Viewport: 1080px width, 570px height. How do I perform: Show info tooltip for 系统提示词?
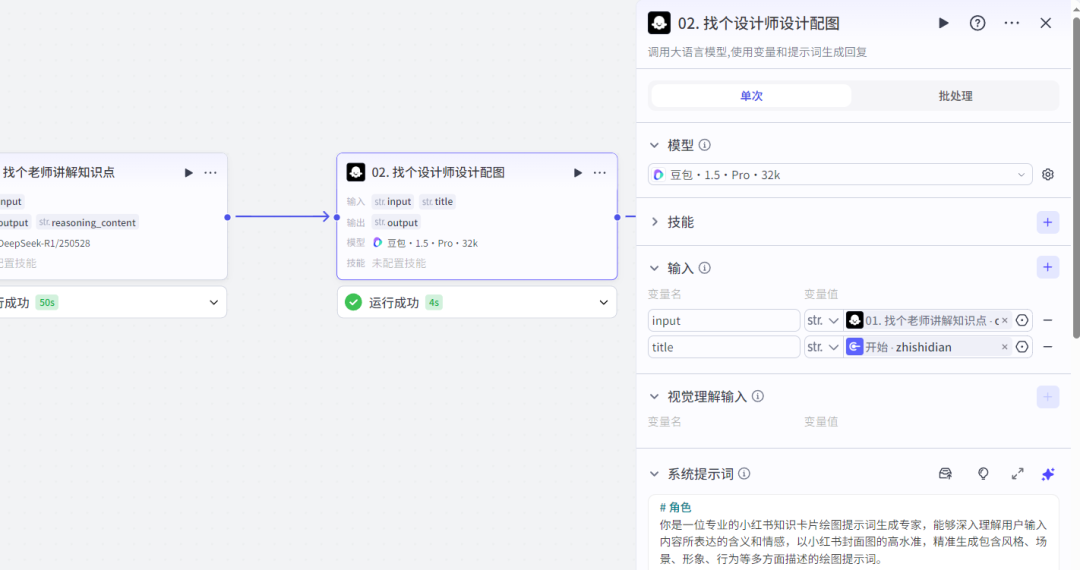(744, 474)
